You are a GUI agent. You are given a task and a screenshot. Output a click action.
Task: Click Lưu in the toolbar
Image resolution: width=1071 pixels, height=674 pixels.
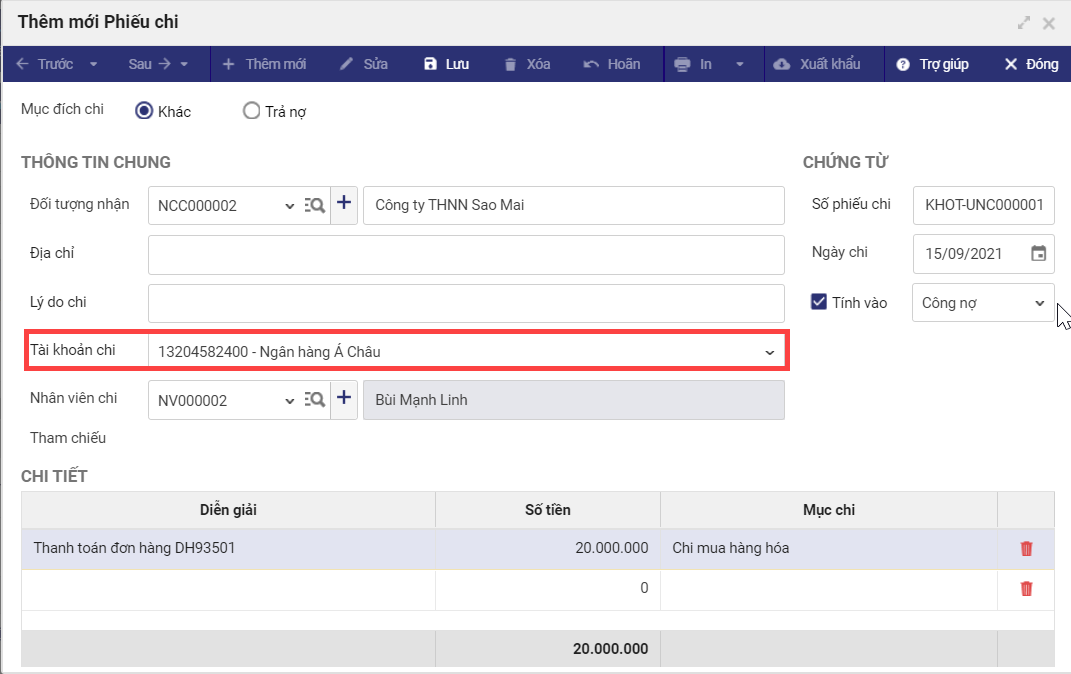(446, 64)
